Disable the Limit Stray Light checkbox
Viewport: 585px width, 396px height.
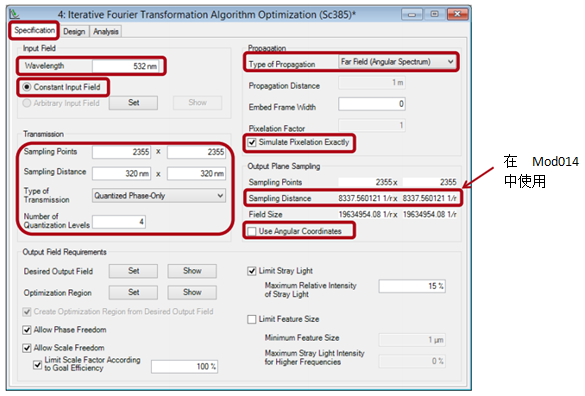[252, 271]
